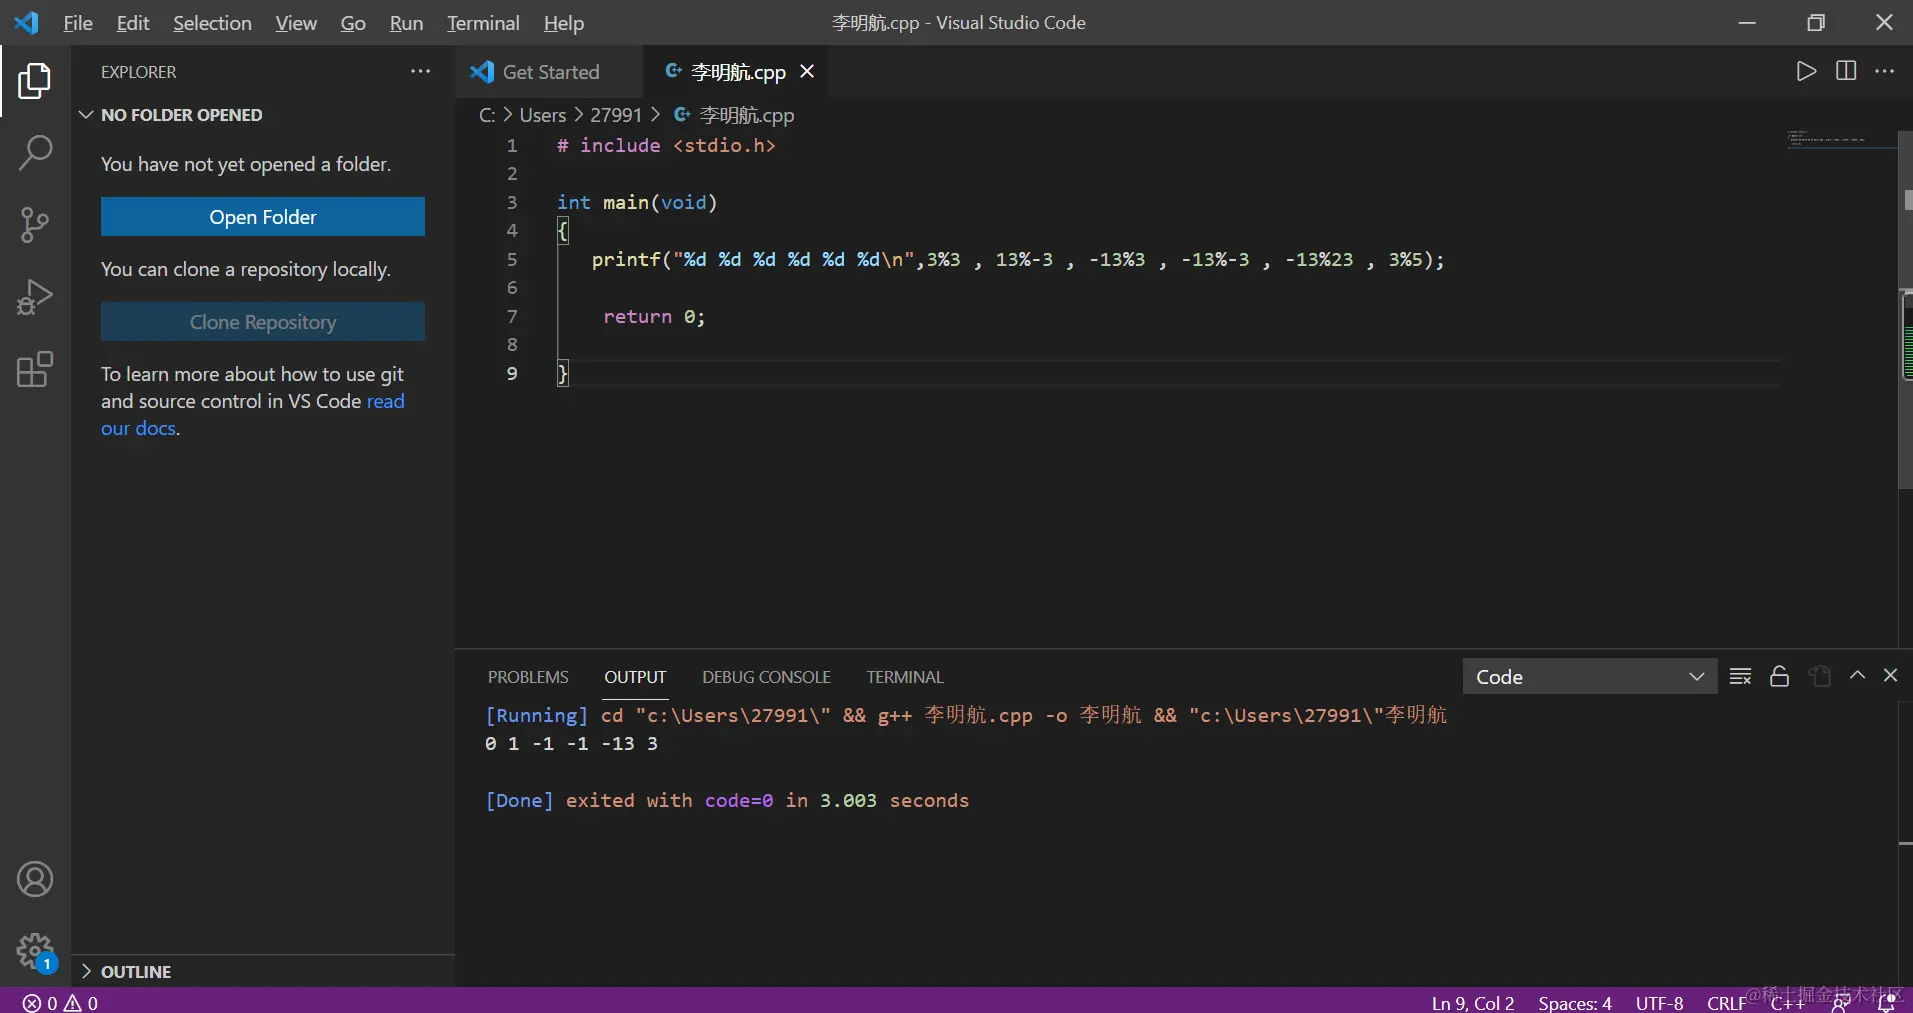Select language mode C++ in status bar

pos(1788,1003)
